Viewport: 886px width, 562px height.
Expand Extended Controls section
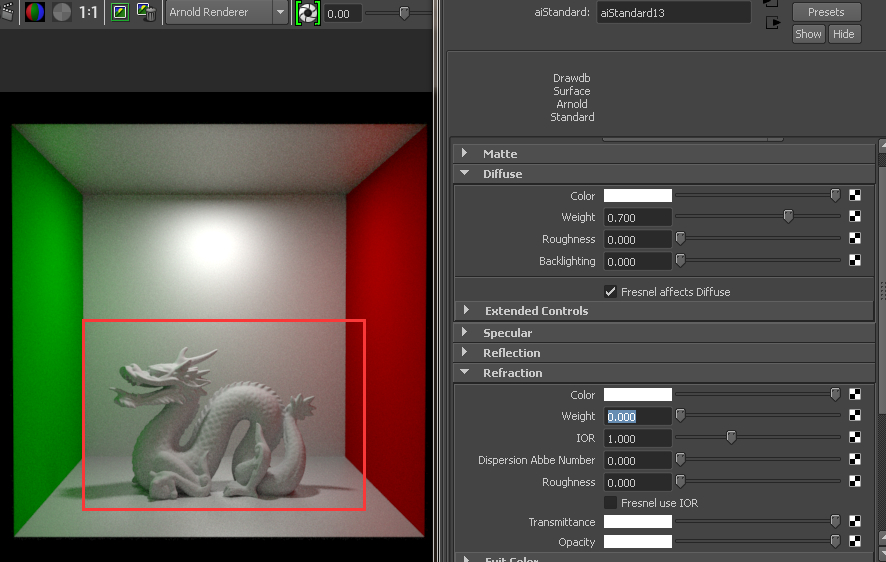point(466,310)
